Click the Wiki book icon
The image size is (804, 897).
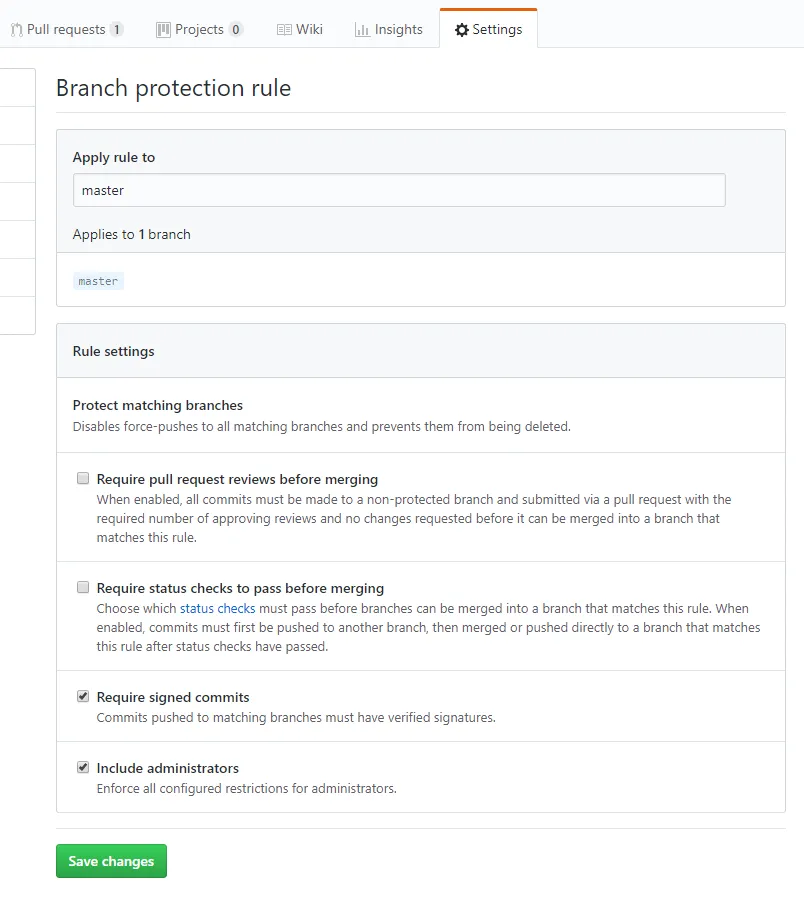[284, 30]
